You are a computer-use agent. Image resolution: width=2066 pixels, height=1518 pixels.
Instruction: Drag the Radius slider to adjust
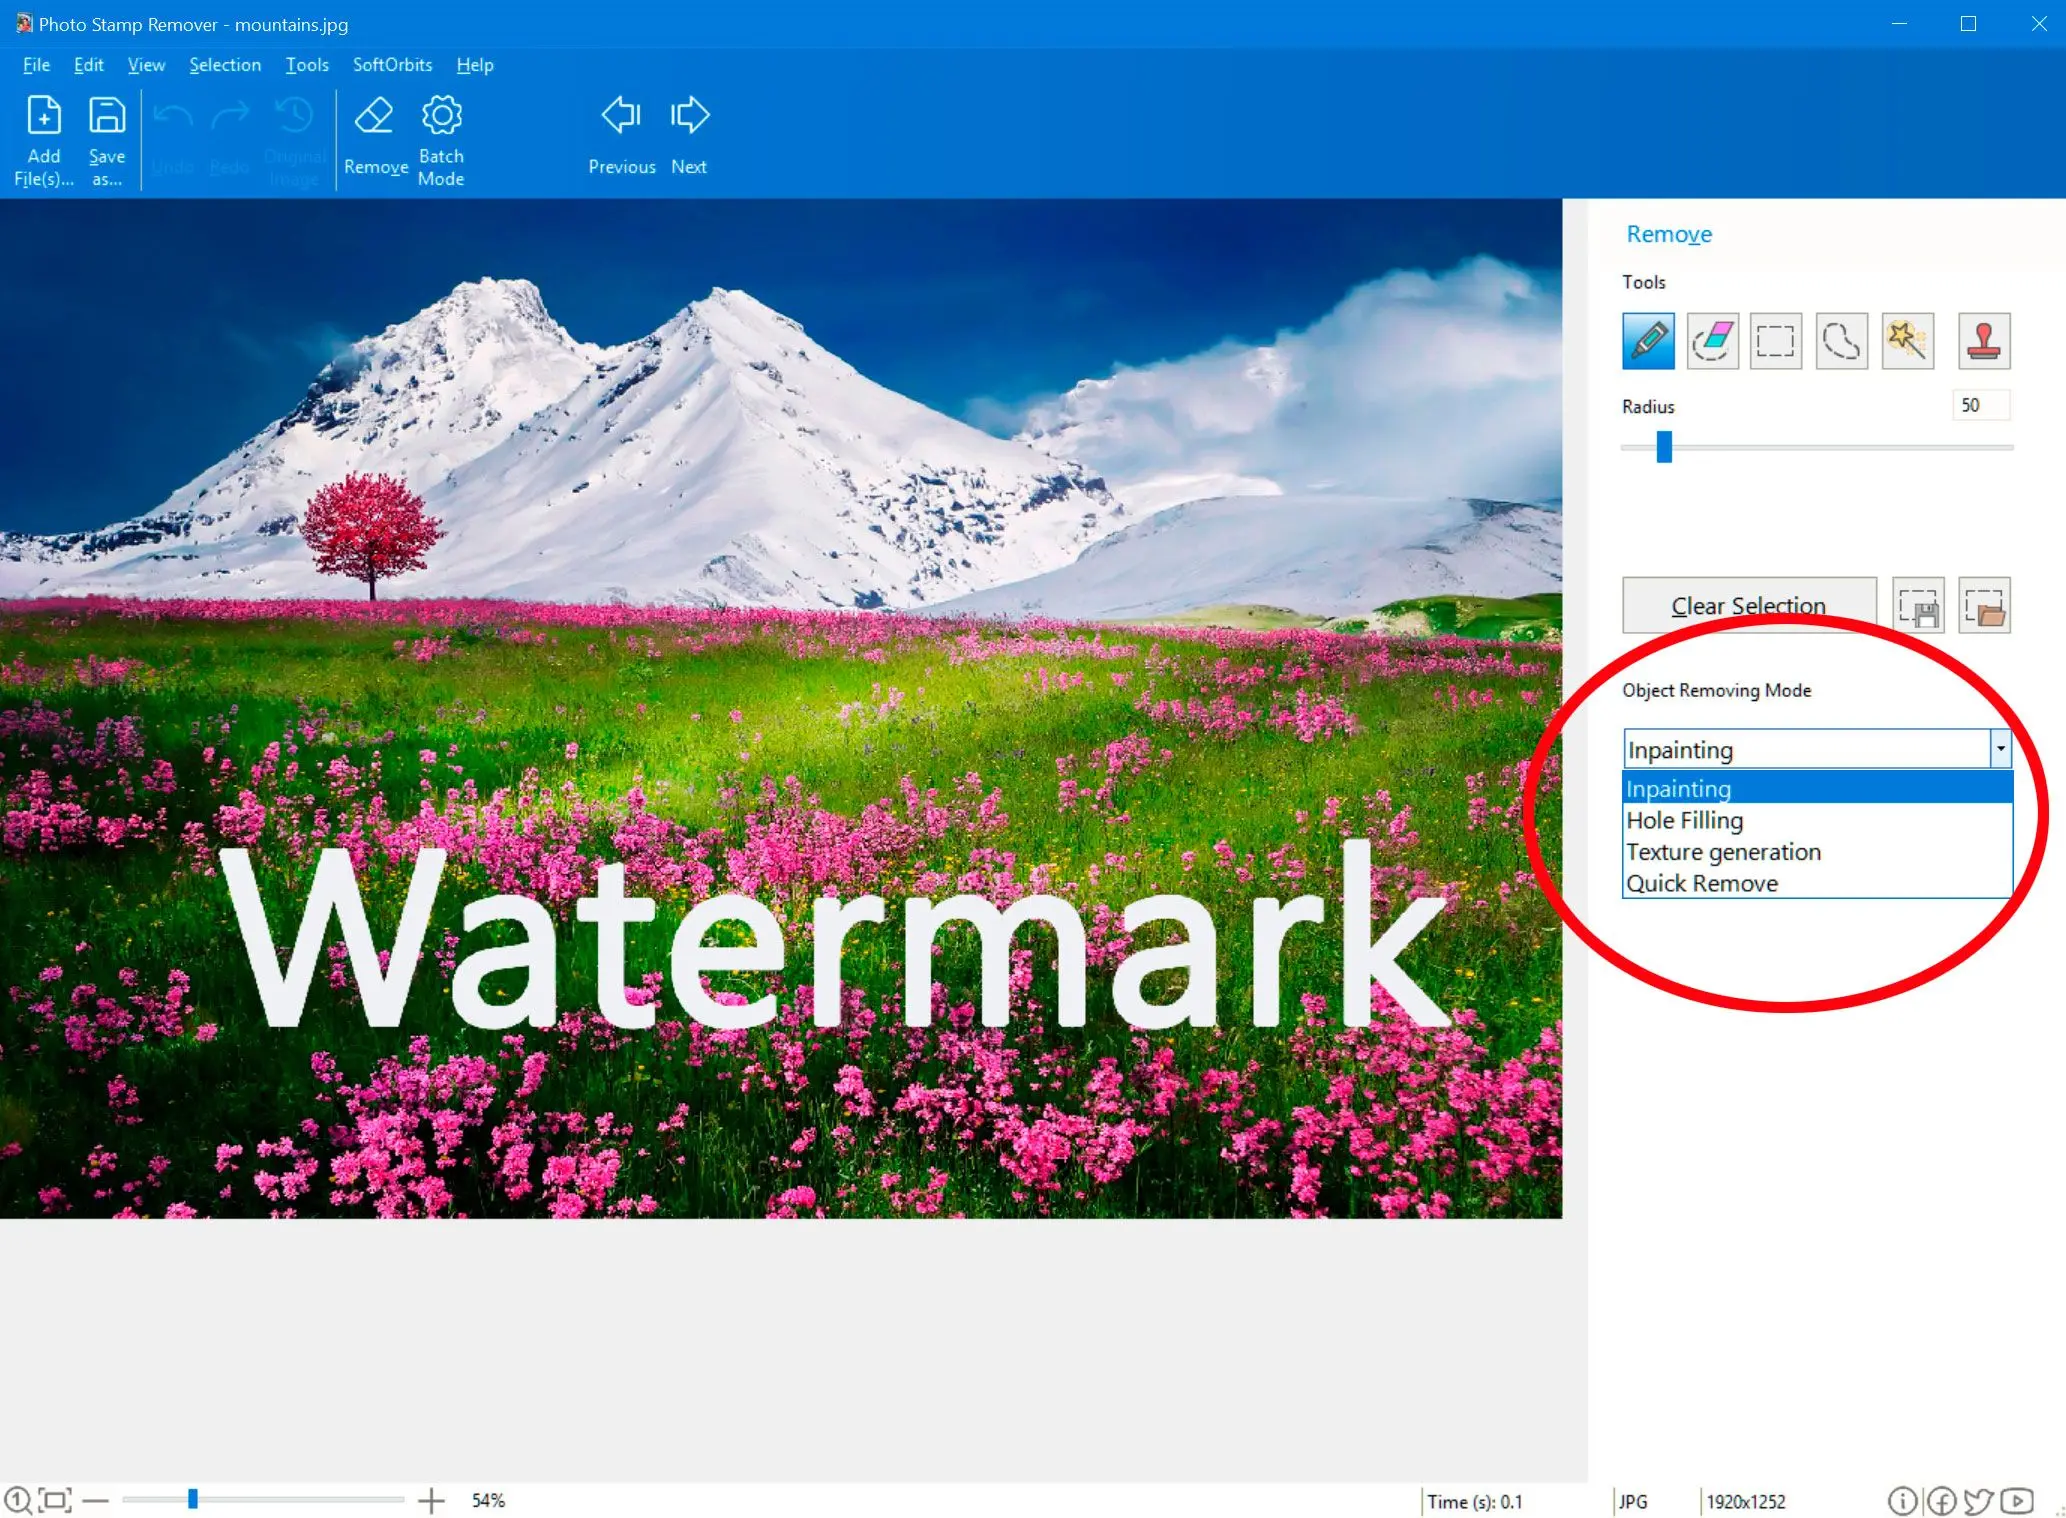coord(1660,446)
